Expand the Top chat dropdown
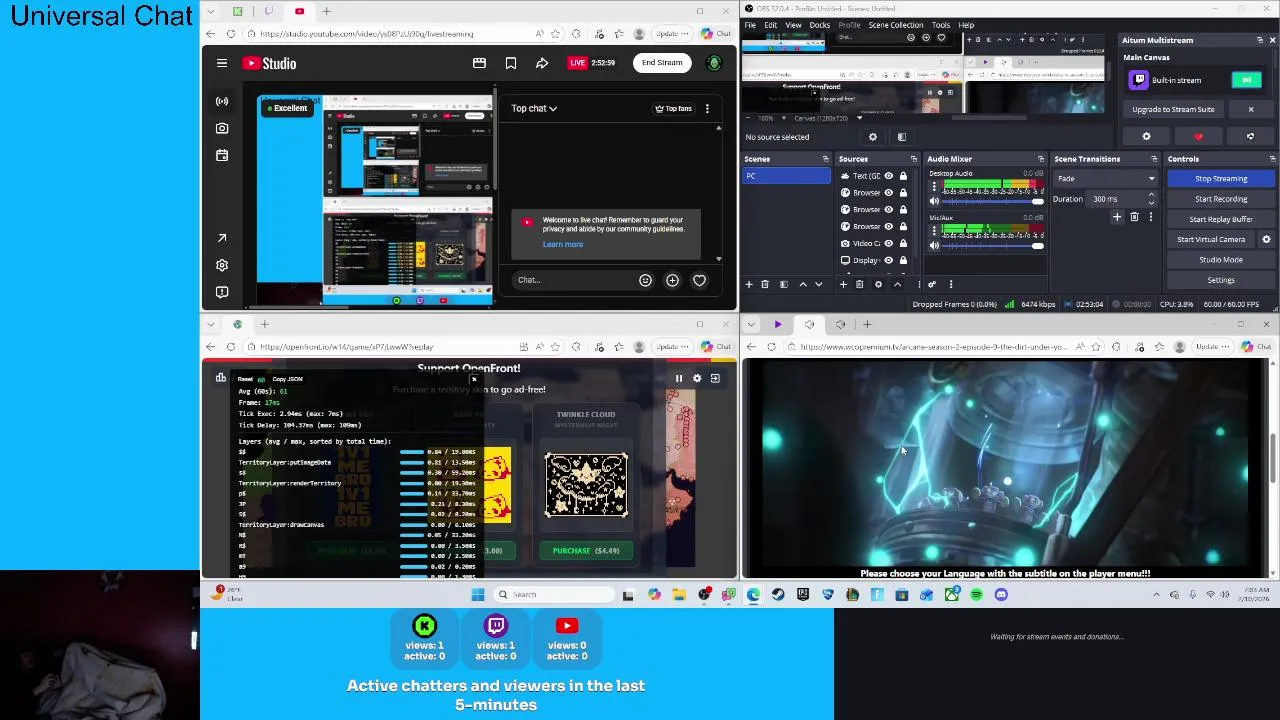The height and width of the screenshot is (720, 1280). click(x=534, y=108)
